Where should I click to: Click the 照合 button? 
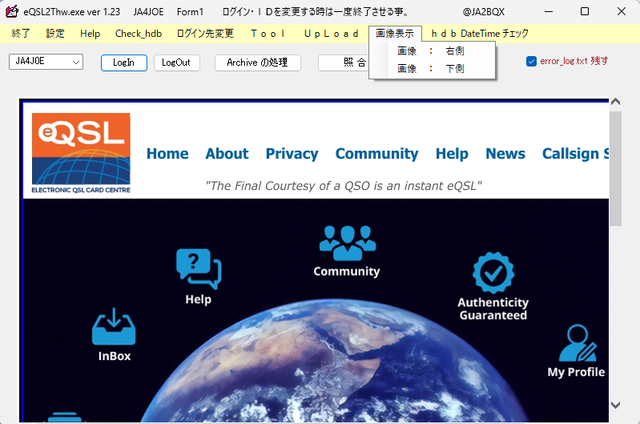344,62
